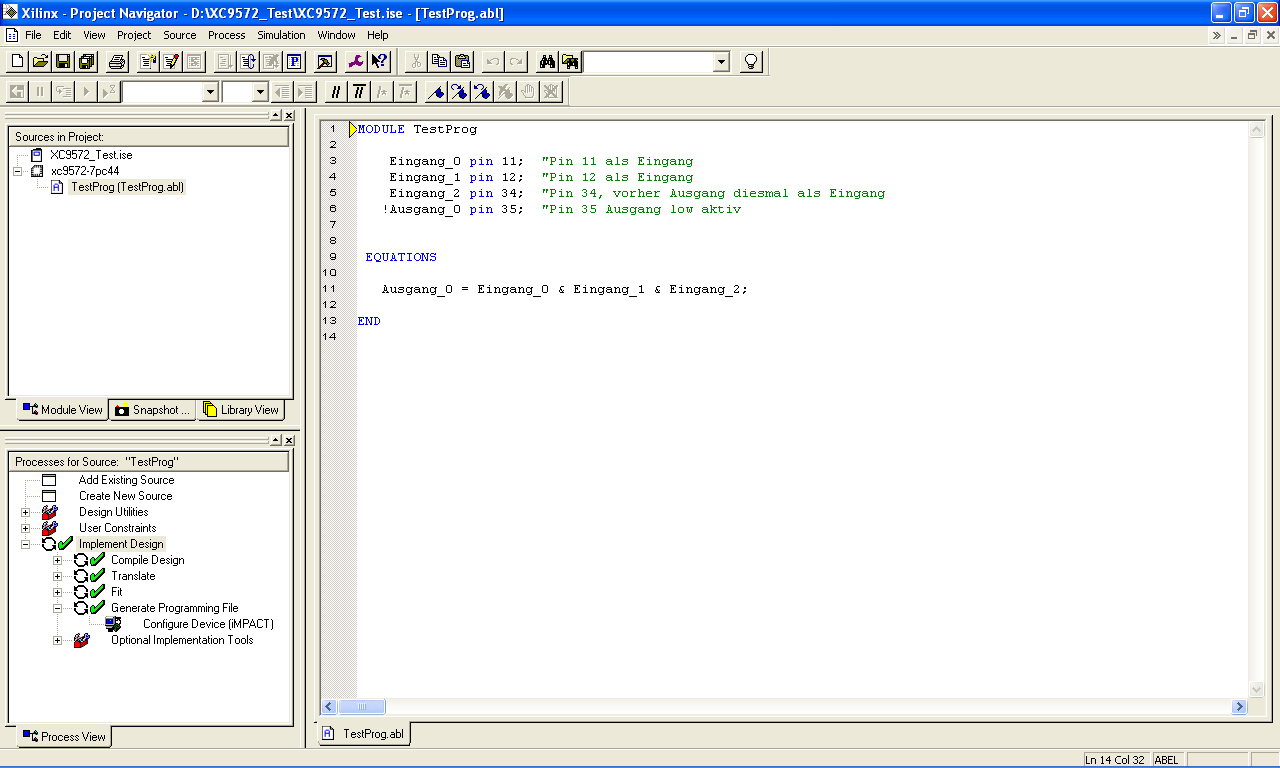Open the File menu
Image resolution: width=1280 pixels, height=768 pixels.
[x=33, y=35]
